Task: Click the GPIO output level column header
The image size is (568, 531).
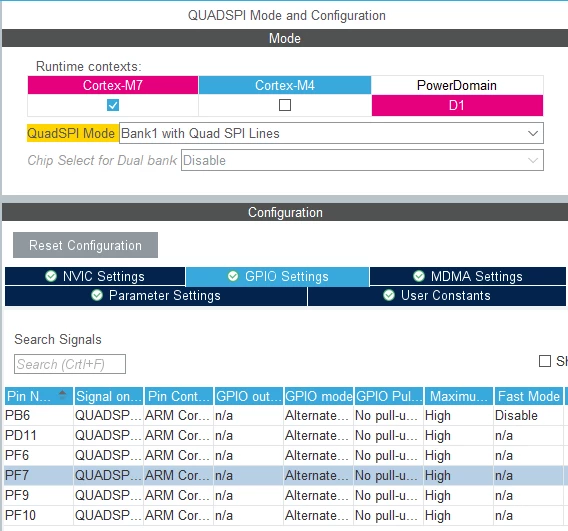Action: click(x=249, y=396)
